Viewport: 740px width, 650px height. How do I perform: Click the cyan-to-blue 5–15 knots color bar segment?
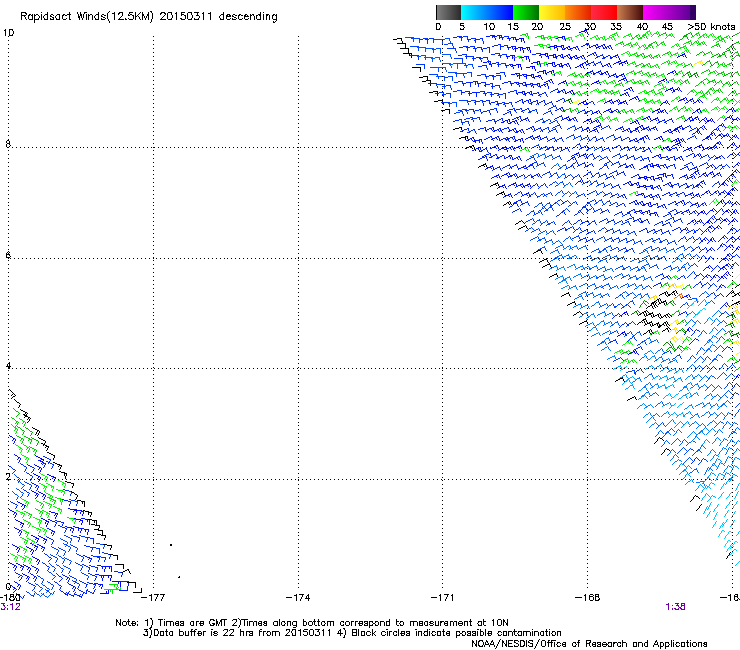[487, 12]
